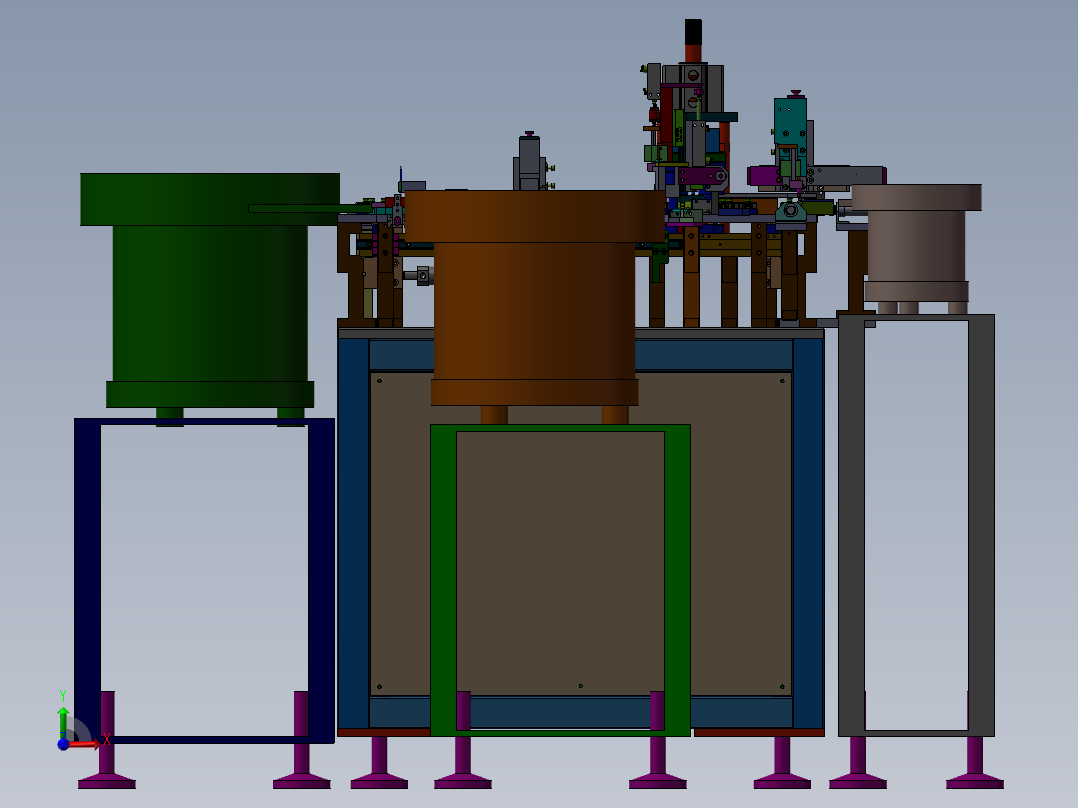
Task: Pick the dark navy support stand frame
Action: [87, 578]
